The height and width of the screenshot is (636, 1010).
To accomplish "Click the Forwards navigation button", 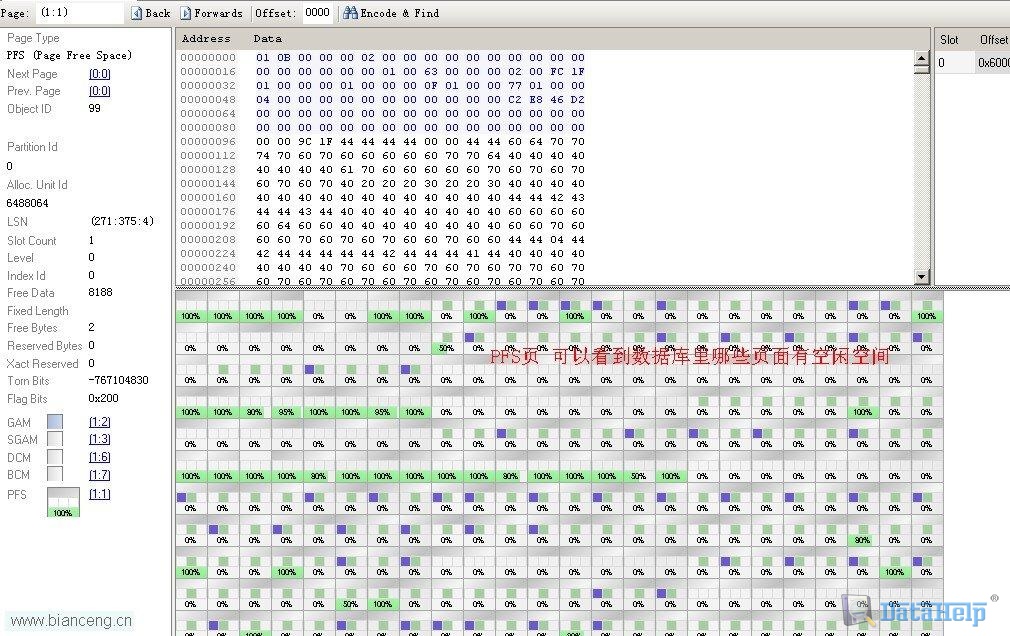I will [211, 13].
